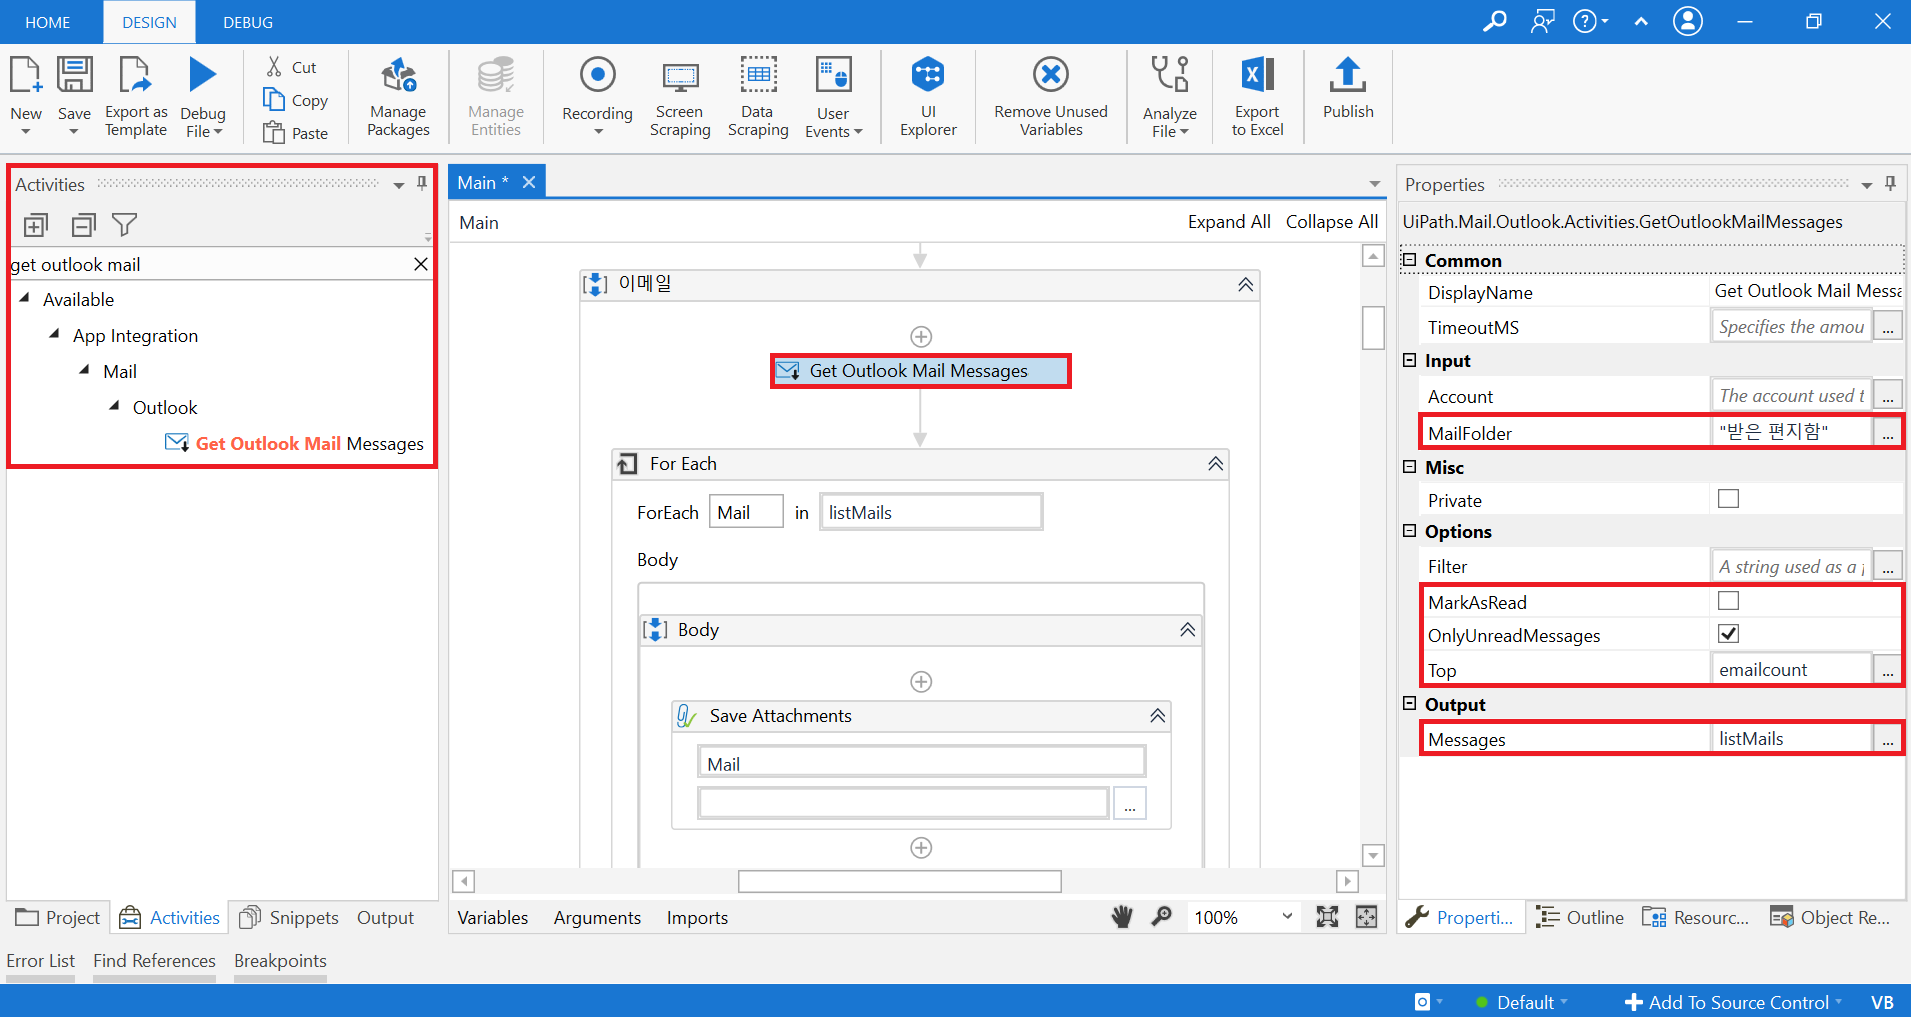Viewport: 1911px width, 1017px height.
Task: Click Collapse All in designer
Action: [1331, 222]
